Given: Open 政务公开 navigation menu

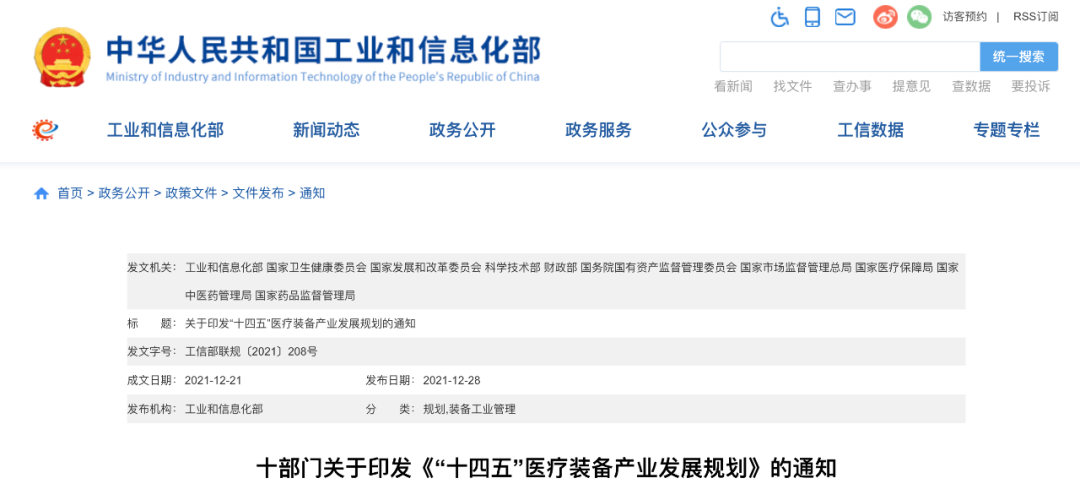Looking at the screenshot, I should [x=462, y=129].
